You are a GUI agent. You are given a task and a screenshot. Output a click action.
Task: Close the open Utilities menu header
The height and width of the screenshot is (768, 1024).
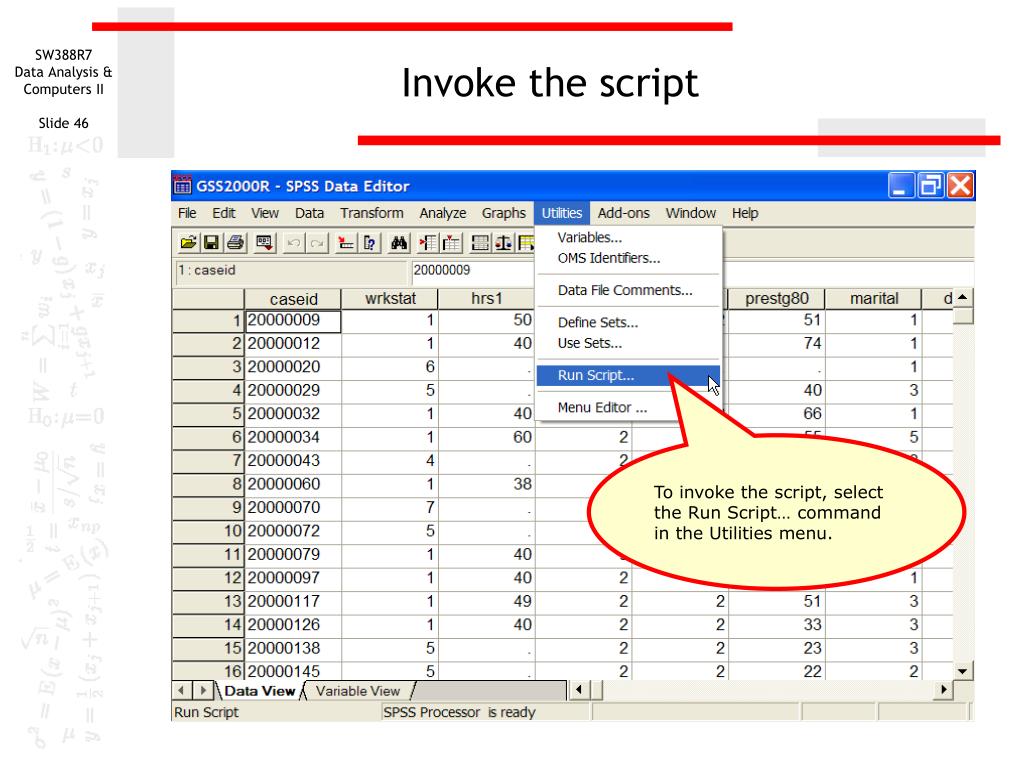click(x=562, y=213)
